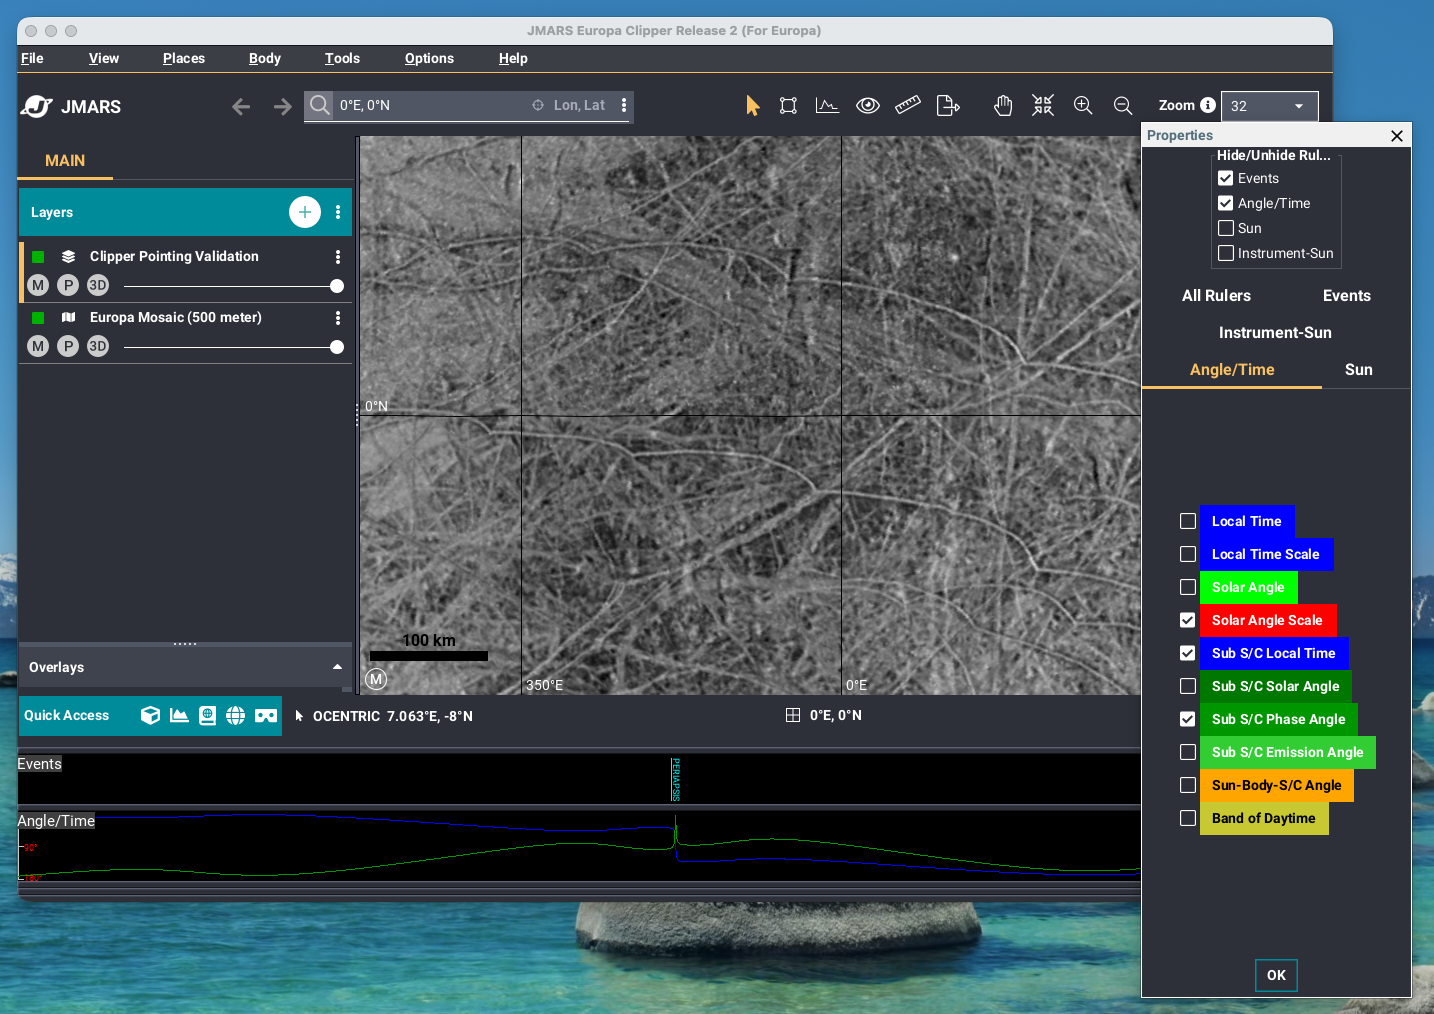The height and width of the screenshot is (1014, 1434).
Task: Switch to the Instrument-Sun tab
Action: [x=1275, y=333]
